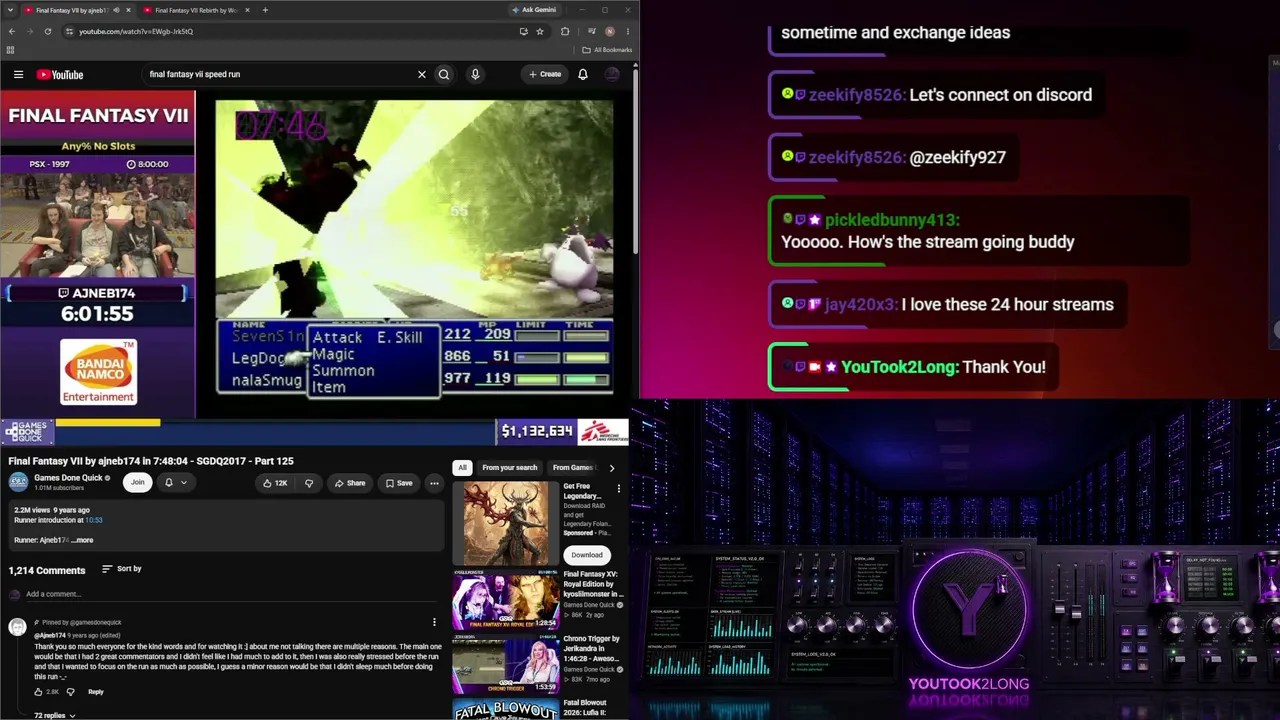Open the Fatal Blowout 2026 video thumbnail
1280x720 pixels.
pyautogui.click(x=505, y=709)
